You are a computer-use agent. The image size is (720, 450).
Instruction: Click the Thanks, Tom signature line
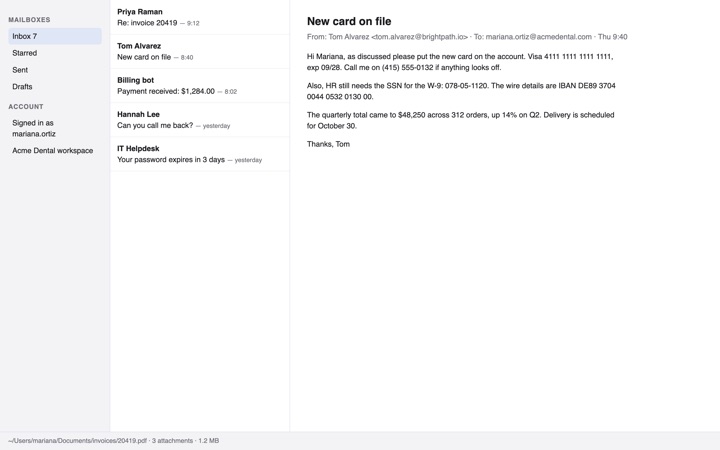328,144
